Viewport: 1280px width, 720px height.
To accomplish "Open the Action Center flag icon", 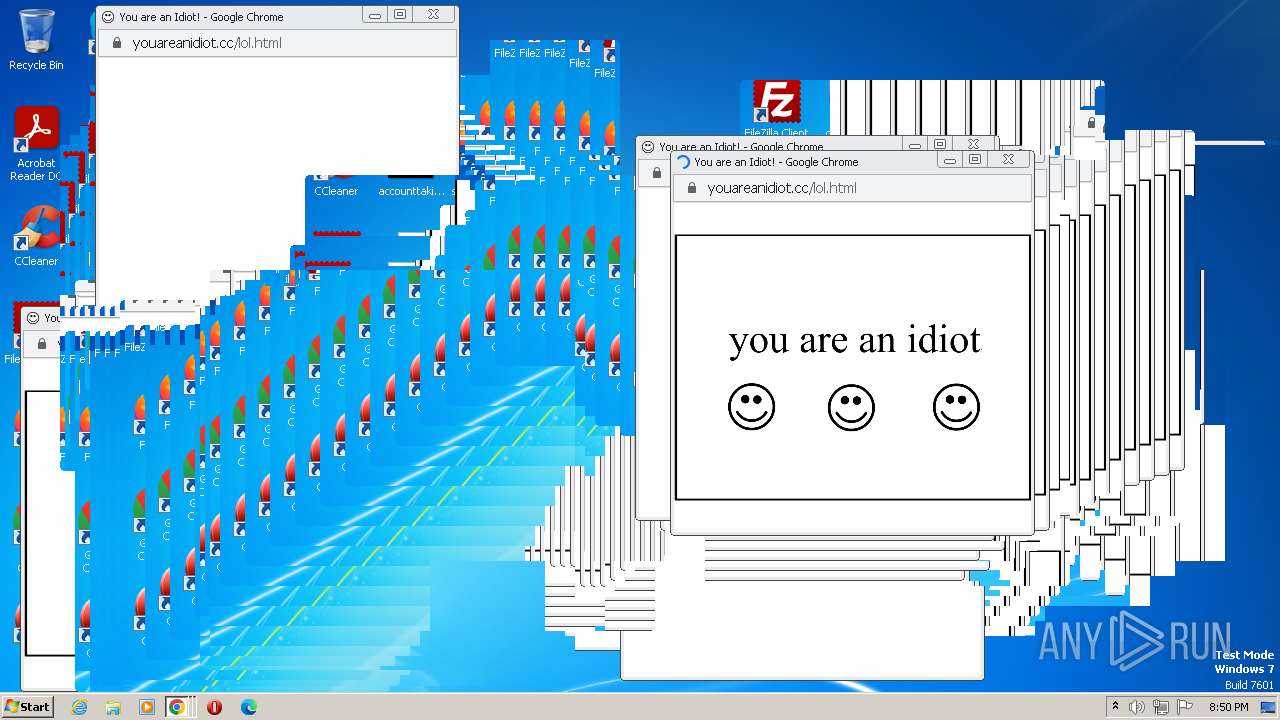I will [1183, 707].
